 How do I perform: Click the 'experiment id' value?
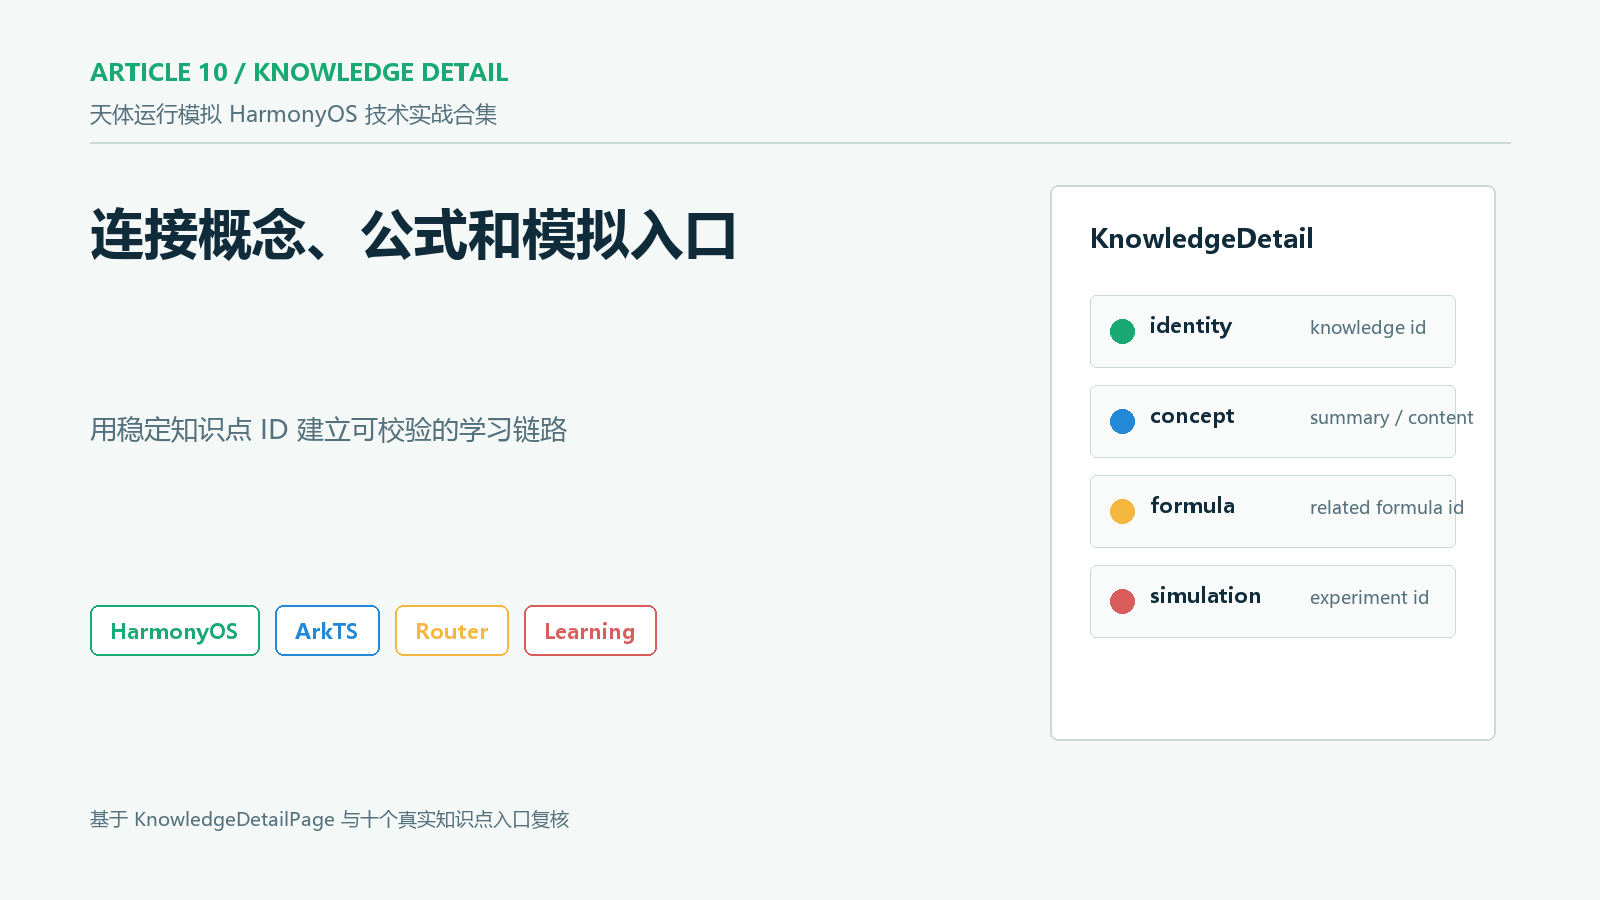click(1369, 598)
